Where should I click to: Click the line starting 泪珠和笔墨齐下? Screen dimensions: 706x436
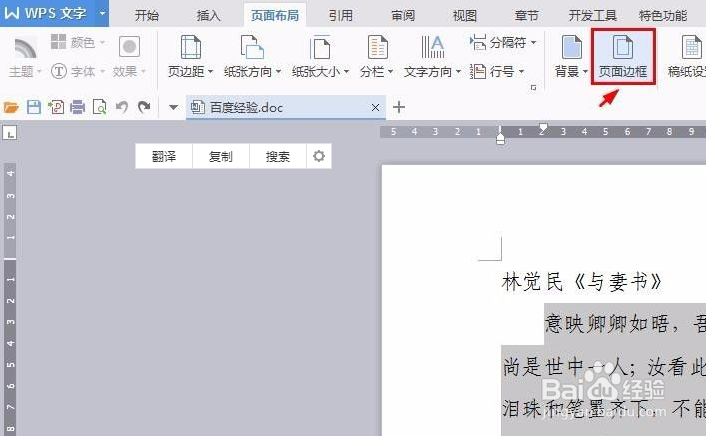click(x=603, y=409)
